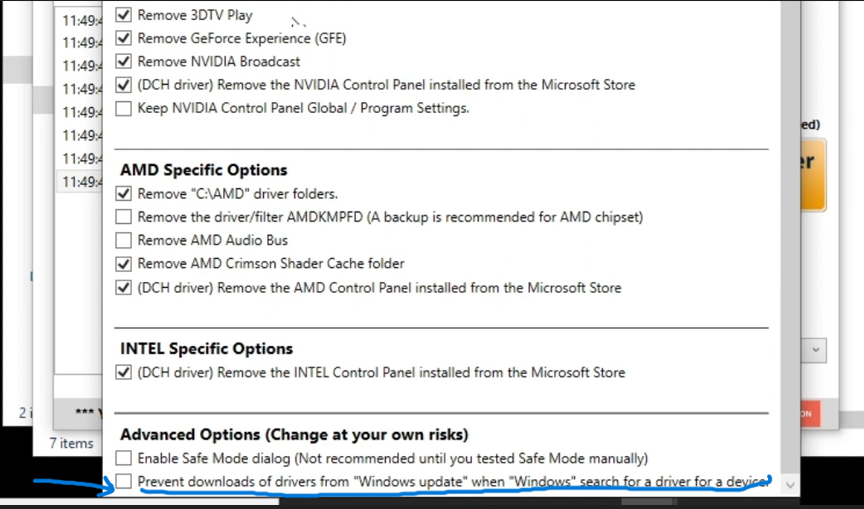The width and height of the screenshot is (864, 509).
Task: Enable Prevent downloads of drivers from Windows update
Action: 123,481
